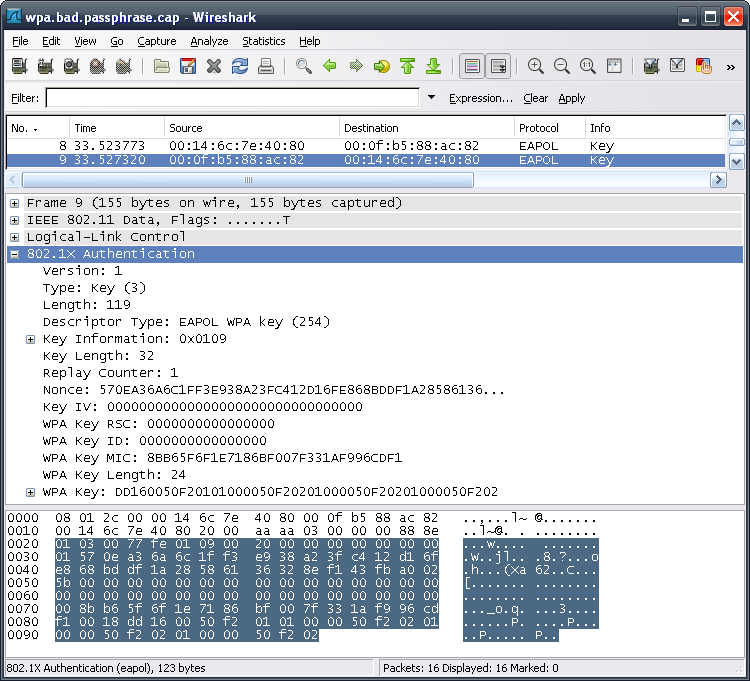Toggle auto scroll in live capture
The height and width of the screenshot is (681, 750).
pyautogui.click(x=498, y=67)
